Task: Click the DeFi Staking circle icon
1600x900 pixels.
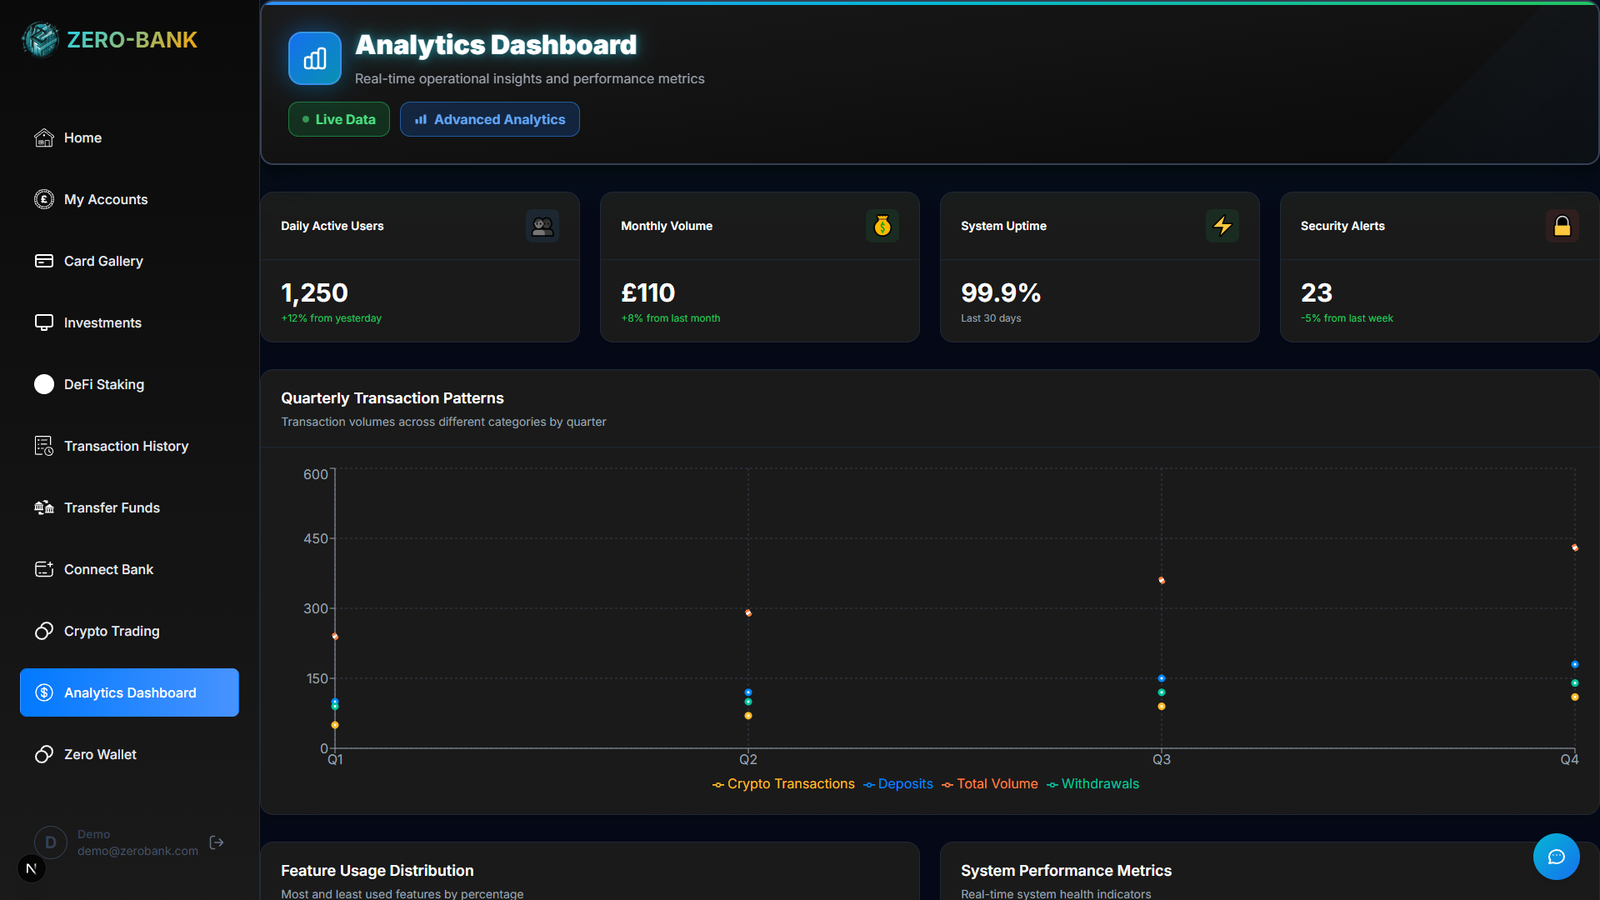Action: [x=44, y=384]
